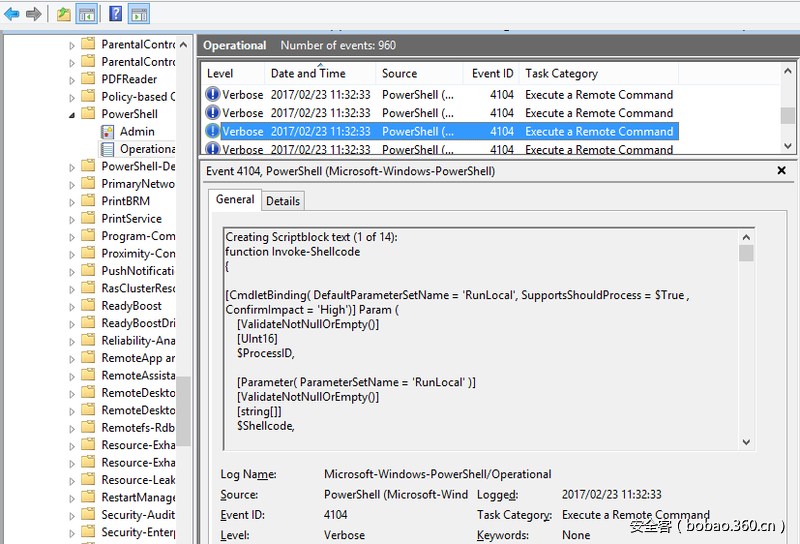Collapse the PowerShell folder in the tree
This screenshot has height=544, width=800.
point(72,115)
